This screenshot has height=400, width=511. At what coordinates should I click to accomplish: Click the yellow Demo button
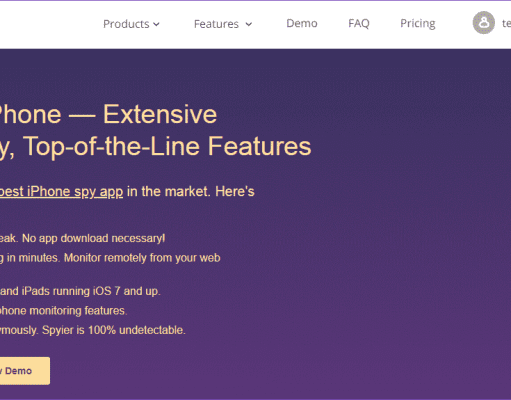(25, 371)
